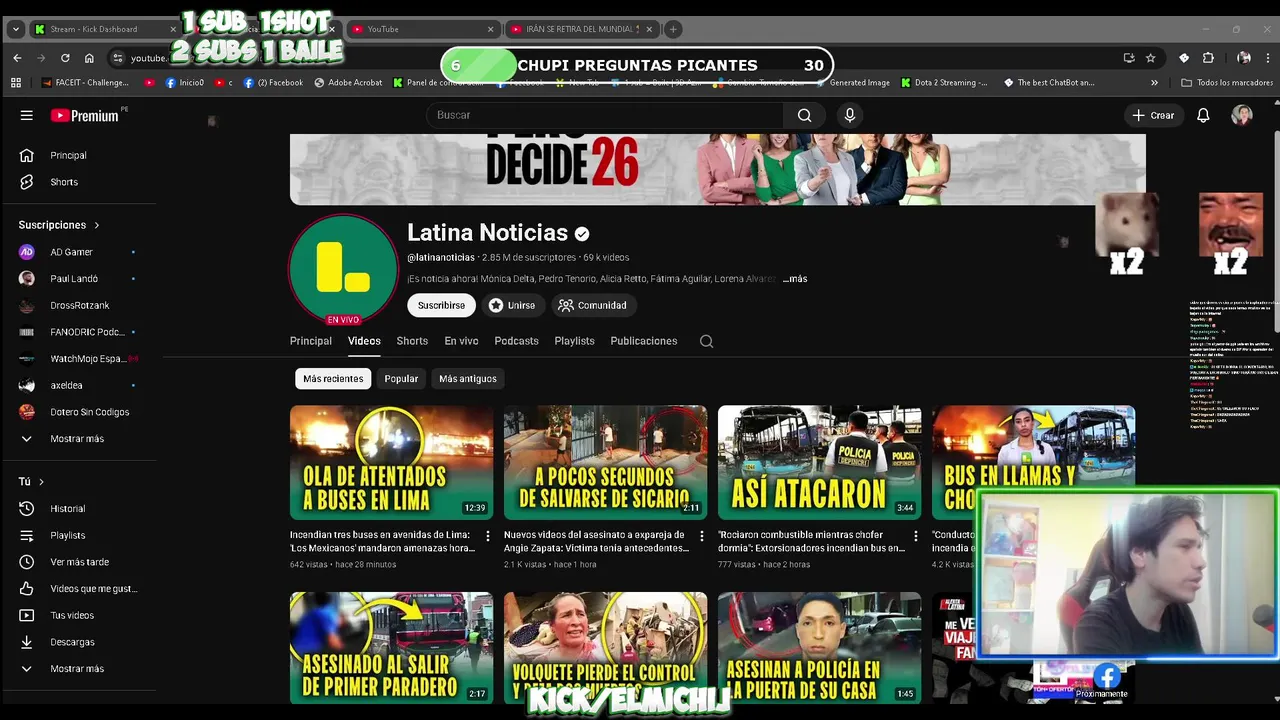Click the Unirse membership button
Screen dimensions: 1280x720
click(x=511, y=305)
